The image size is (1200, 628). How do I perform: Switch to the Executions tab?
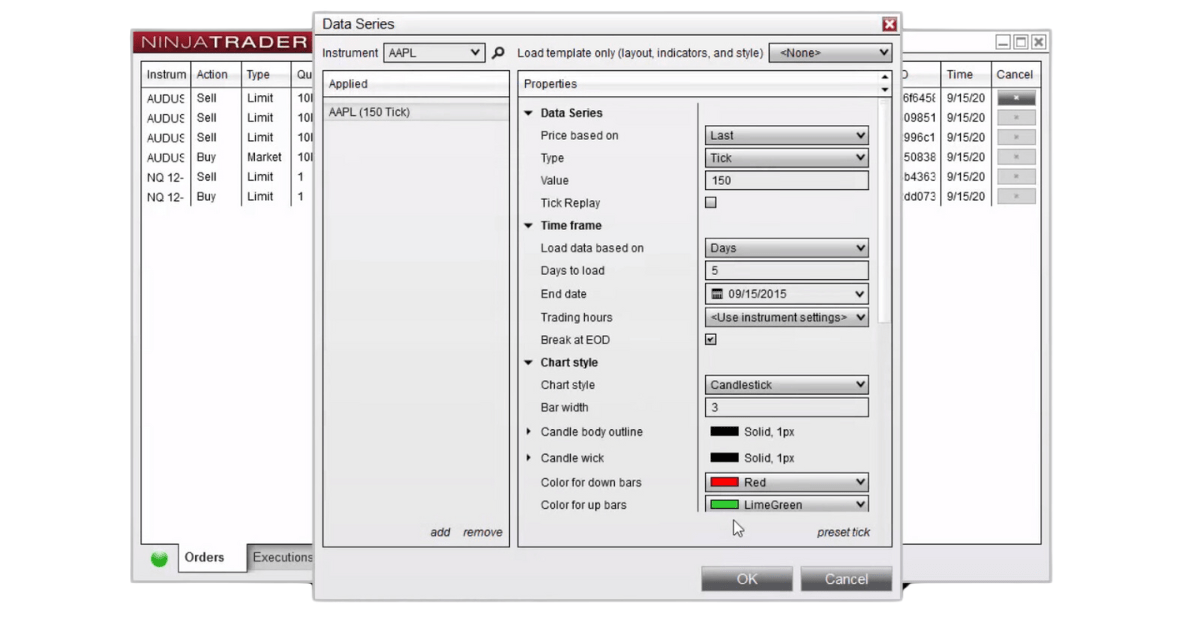[281, 558]
